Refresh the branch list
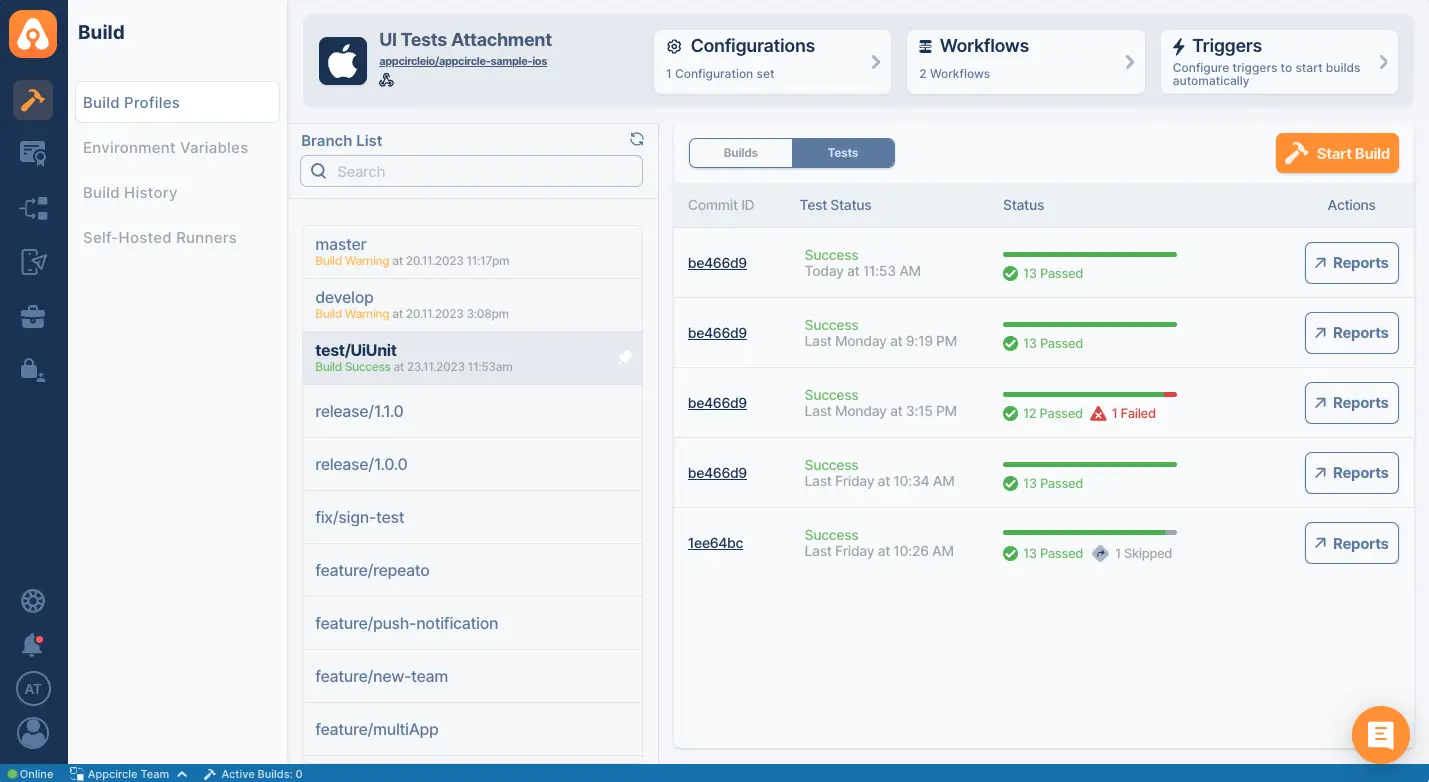This screenshot has height=782, width=1429. coord(637,139)
